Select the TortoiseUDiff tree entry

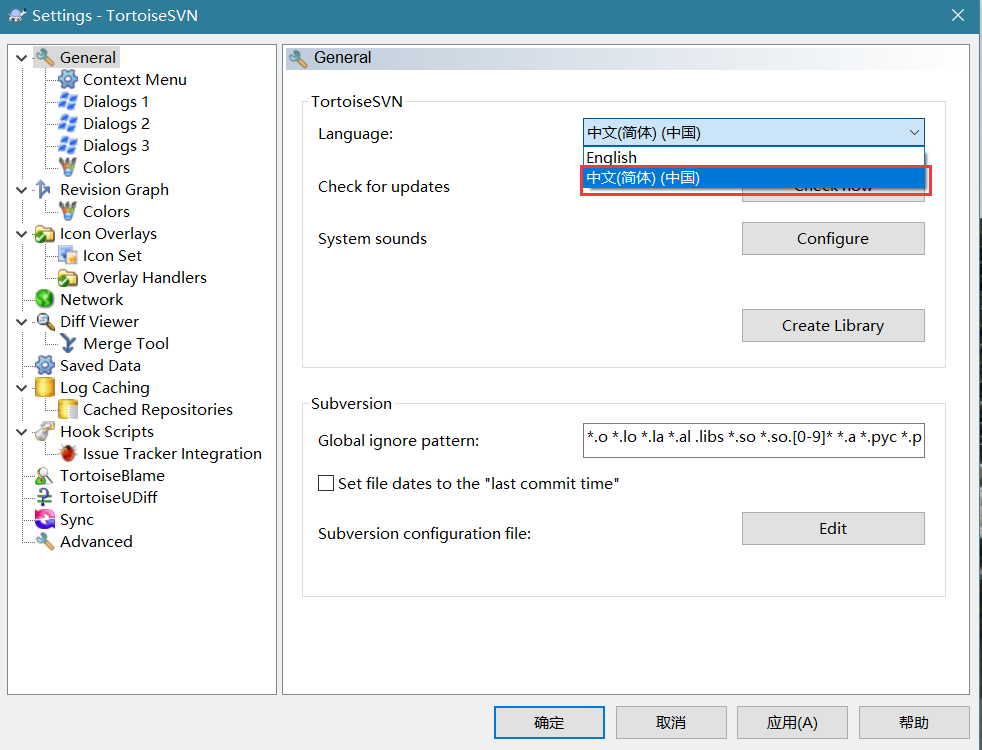point(108,497)
